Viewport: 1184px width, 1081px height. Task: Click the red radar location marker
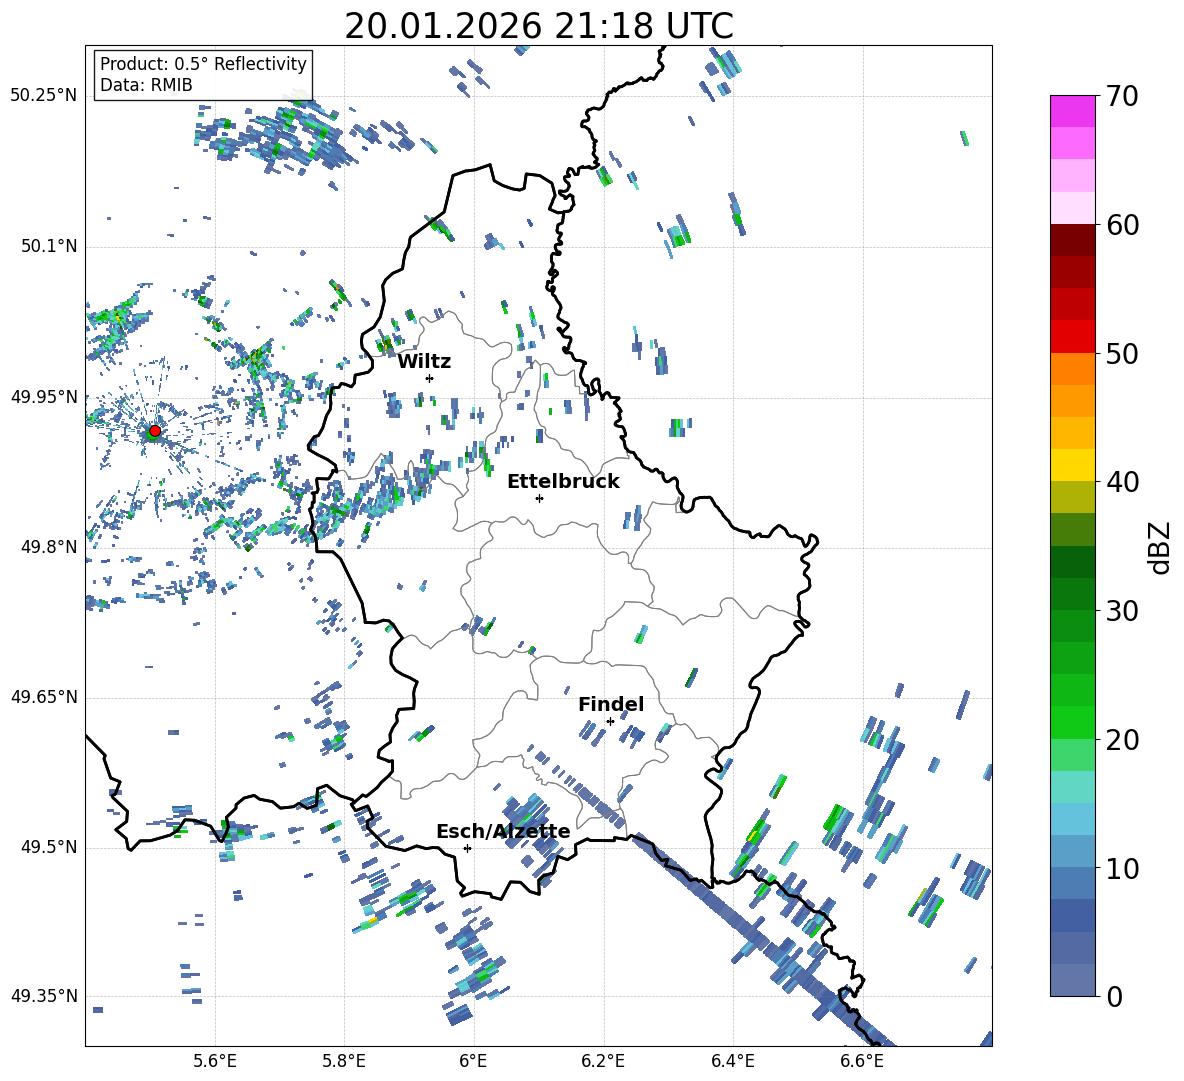(x=155, y=431)
